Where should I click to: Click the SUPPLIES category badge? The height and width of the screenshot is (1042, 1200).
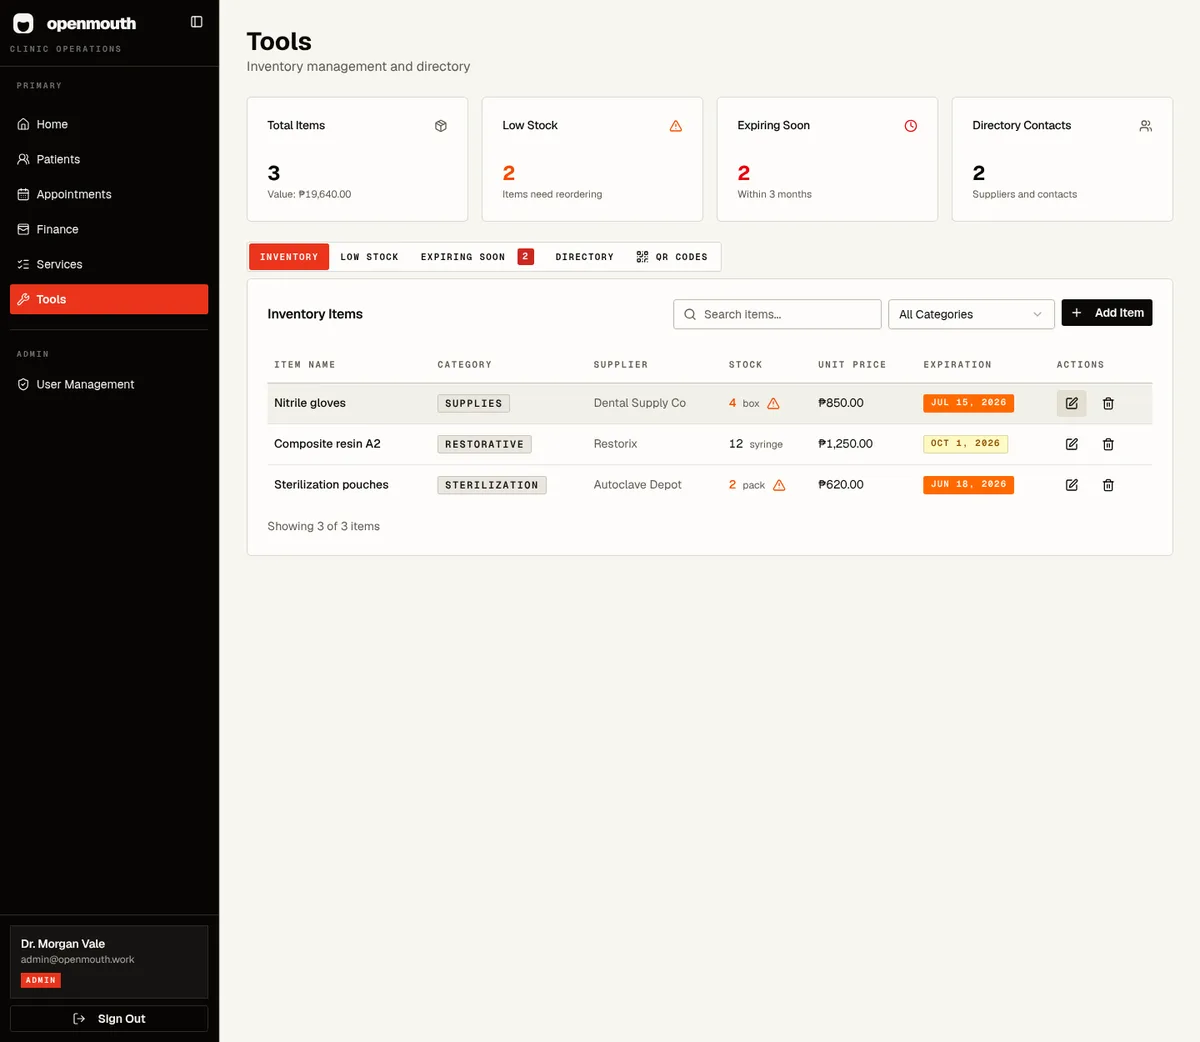pyautogui.click(x=474, y=403)
